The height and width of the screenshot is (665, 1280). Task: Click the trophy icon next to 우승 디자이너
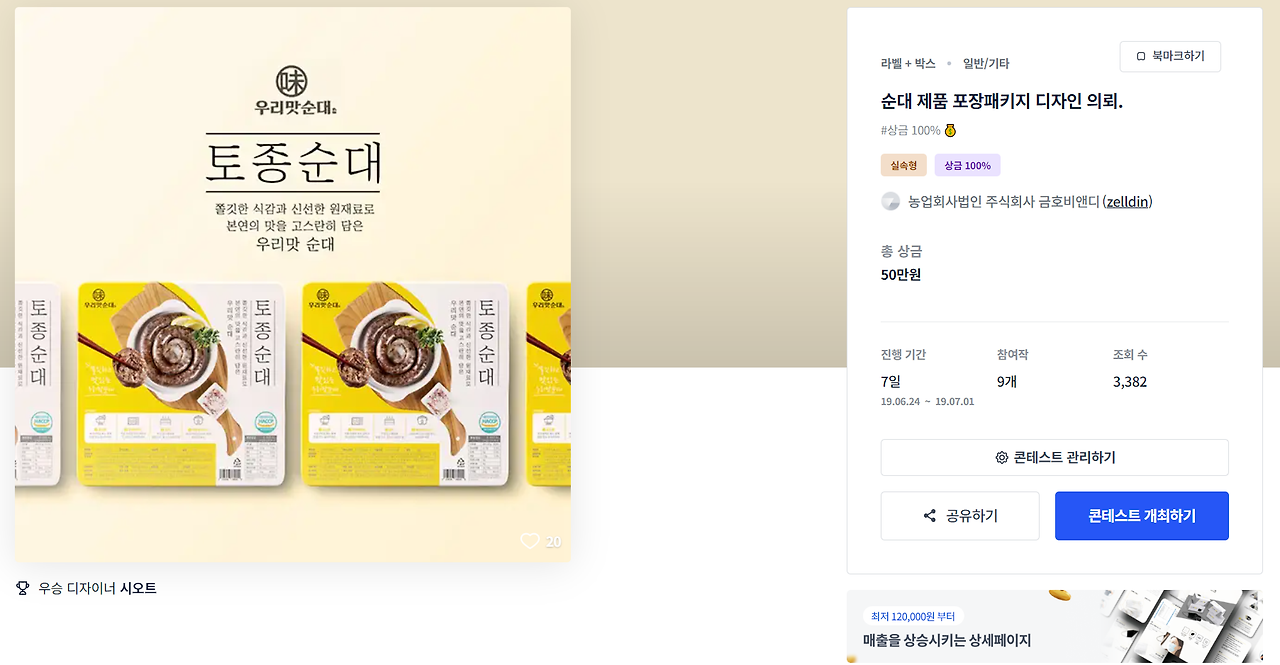click(x=23, y=588)
